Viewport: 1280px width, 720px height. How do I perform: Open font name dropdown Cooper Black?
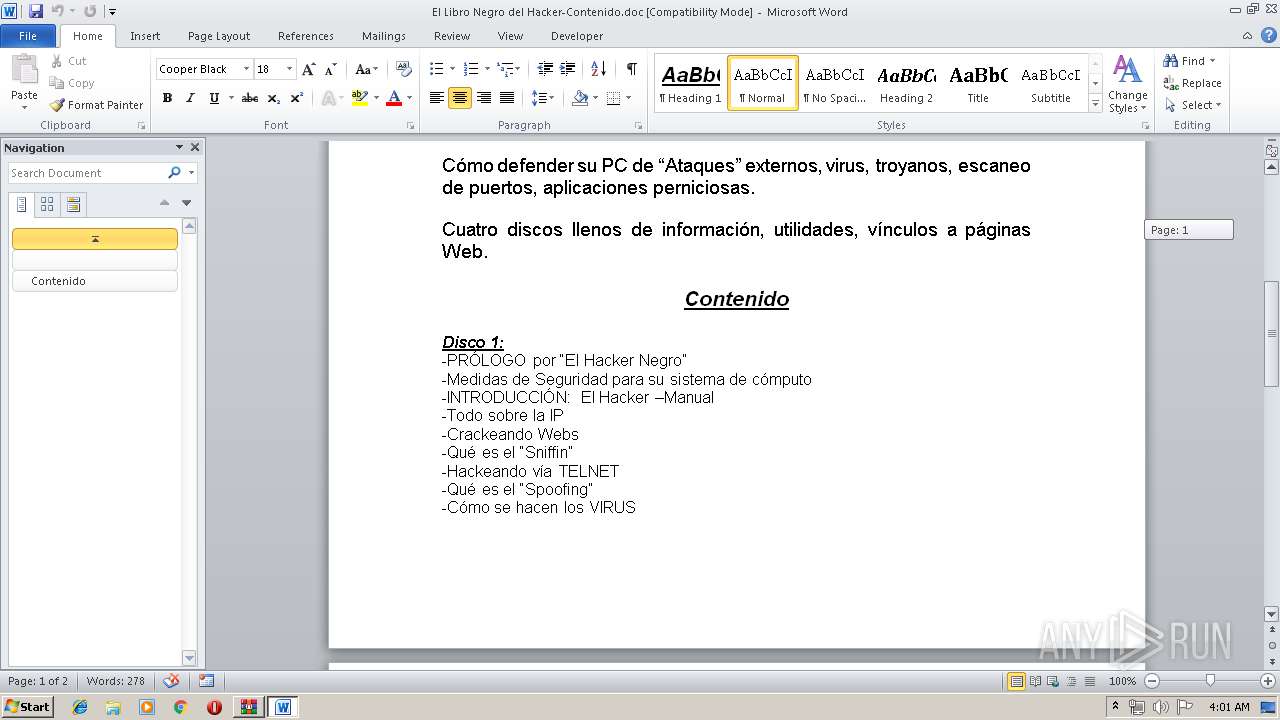coord(246,69)
